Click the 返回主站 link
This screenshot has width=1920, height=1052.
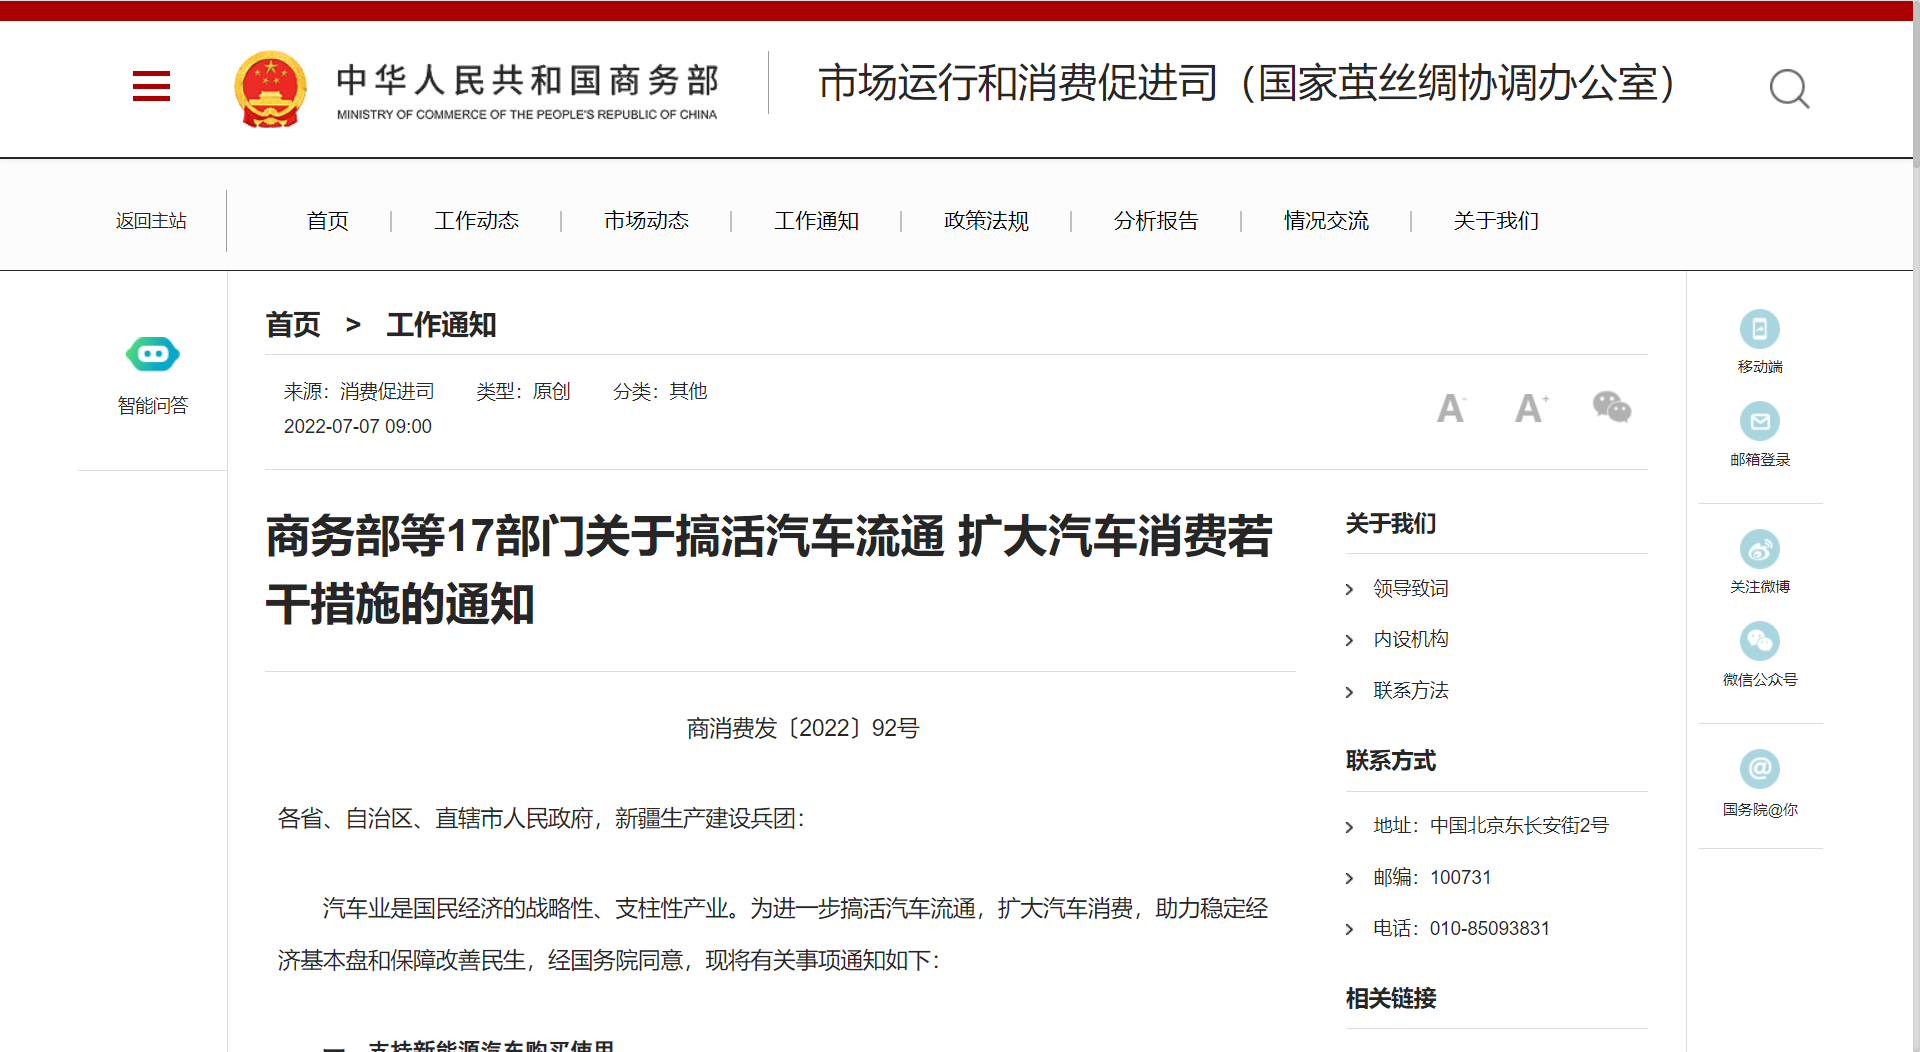coord(151,221)
